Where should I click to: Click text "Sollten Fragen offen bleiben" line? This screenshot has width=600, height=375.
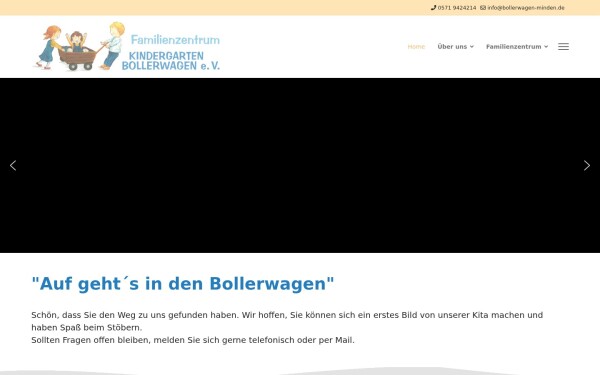193,340
